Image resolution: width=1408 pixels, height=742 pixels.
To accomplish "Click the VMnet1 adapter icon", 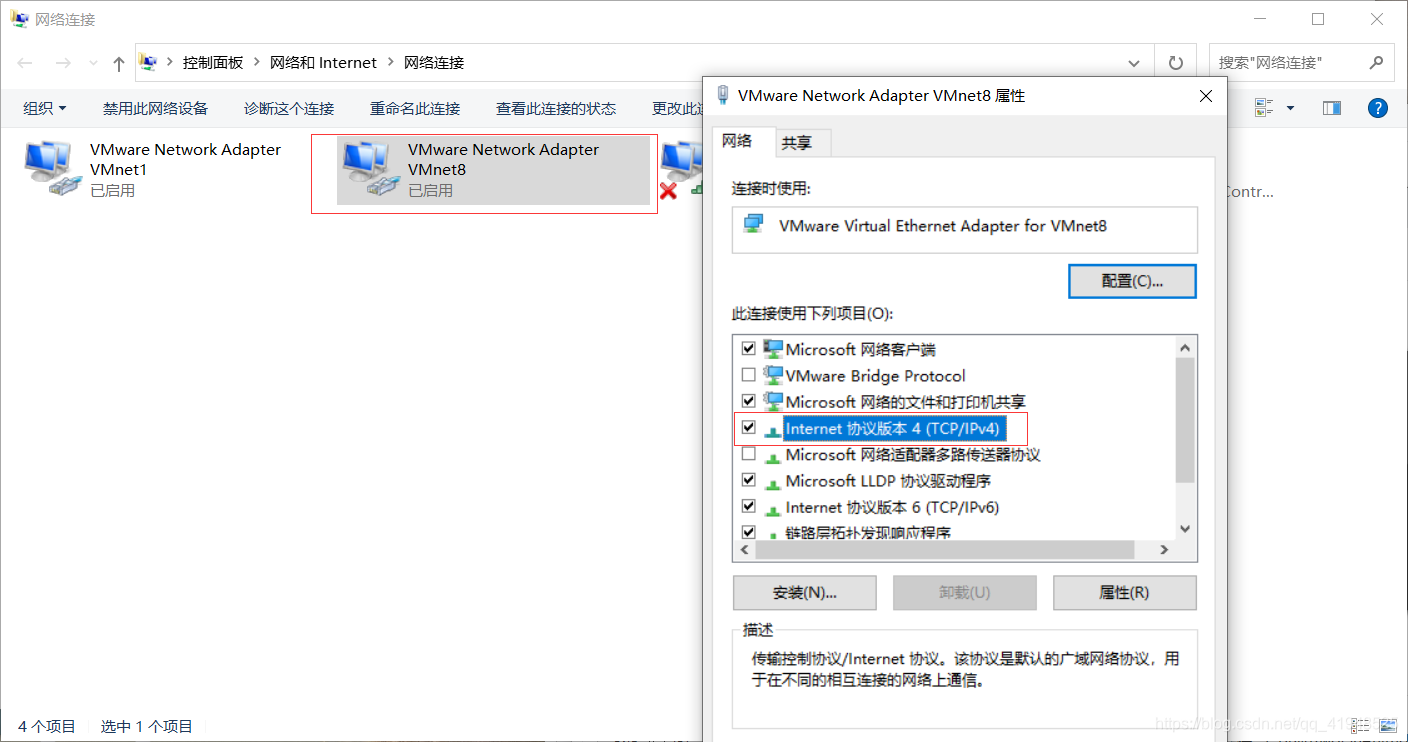I will click(x=50, y=169).
